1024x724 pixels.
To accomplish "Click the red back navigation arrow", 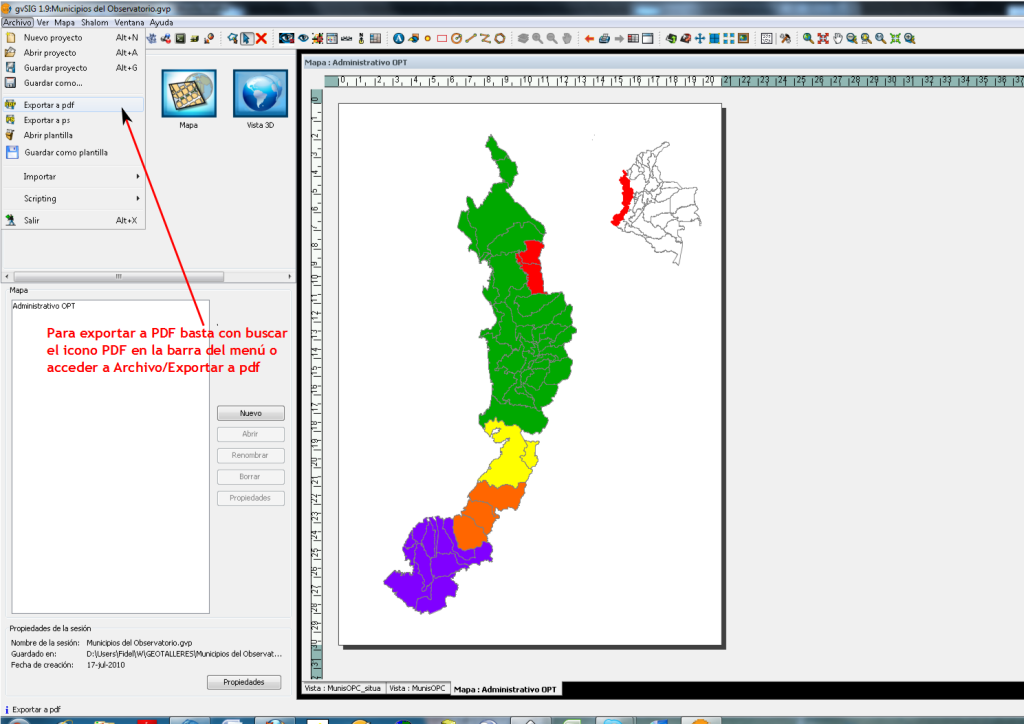I will pyautogui.click(x=589, y=36).
